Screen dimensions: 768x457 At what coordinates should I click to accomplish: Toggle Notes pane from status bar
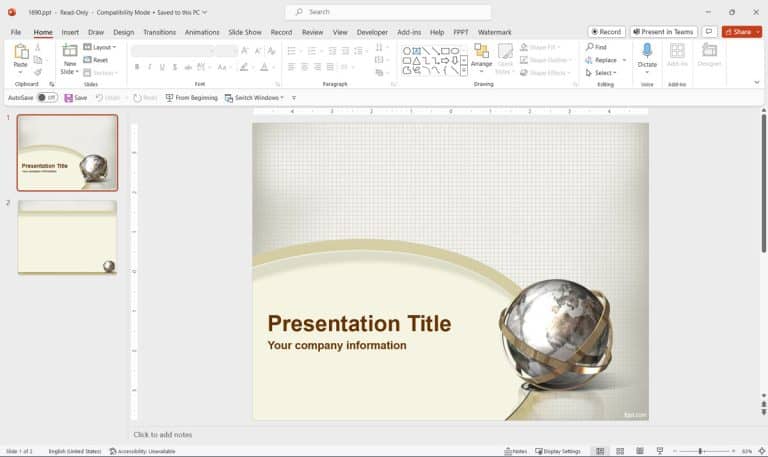516,451
